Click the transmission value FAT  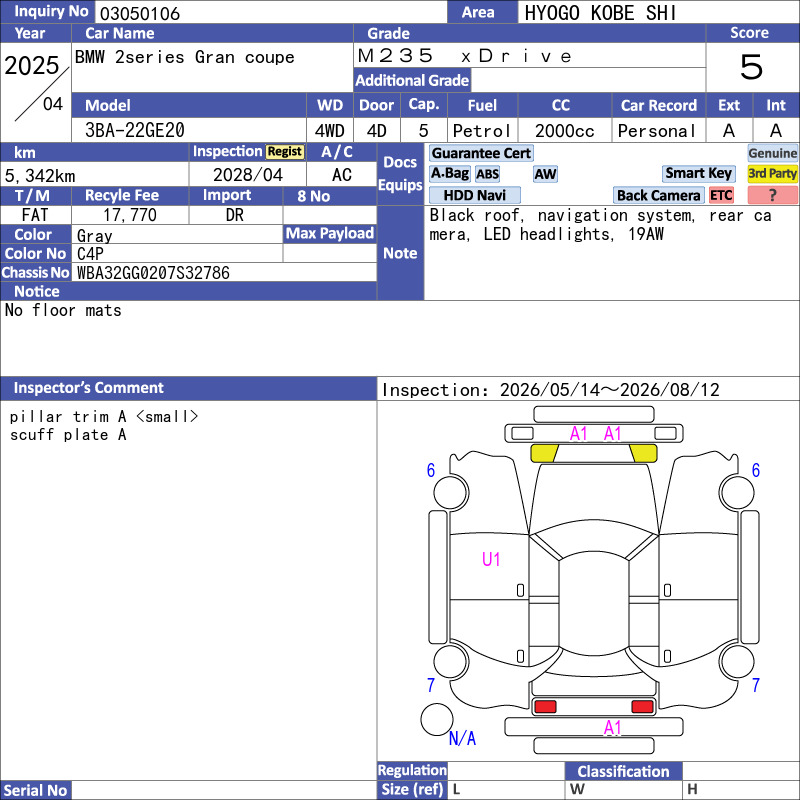(35, 215)
